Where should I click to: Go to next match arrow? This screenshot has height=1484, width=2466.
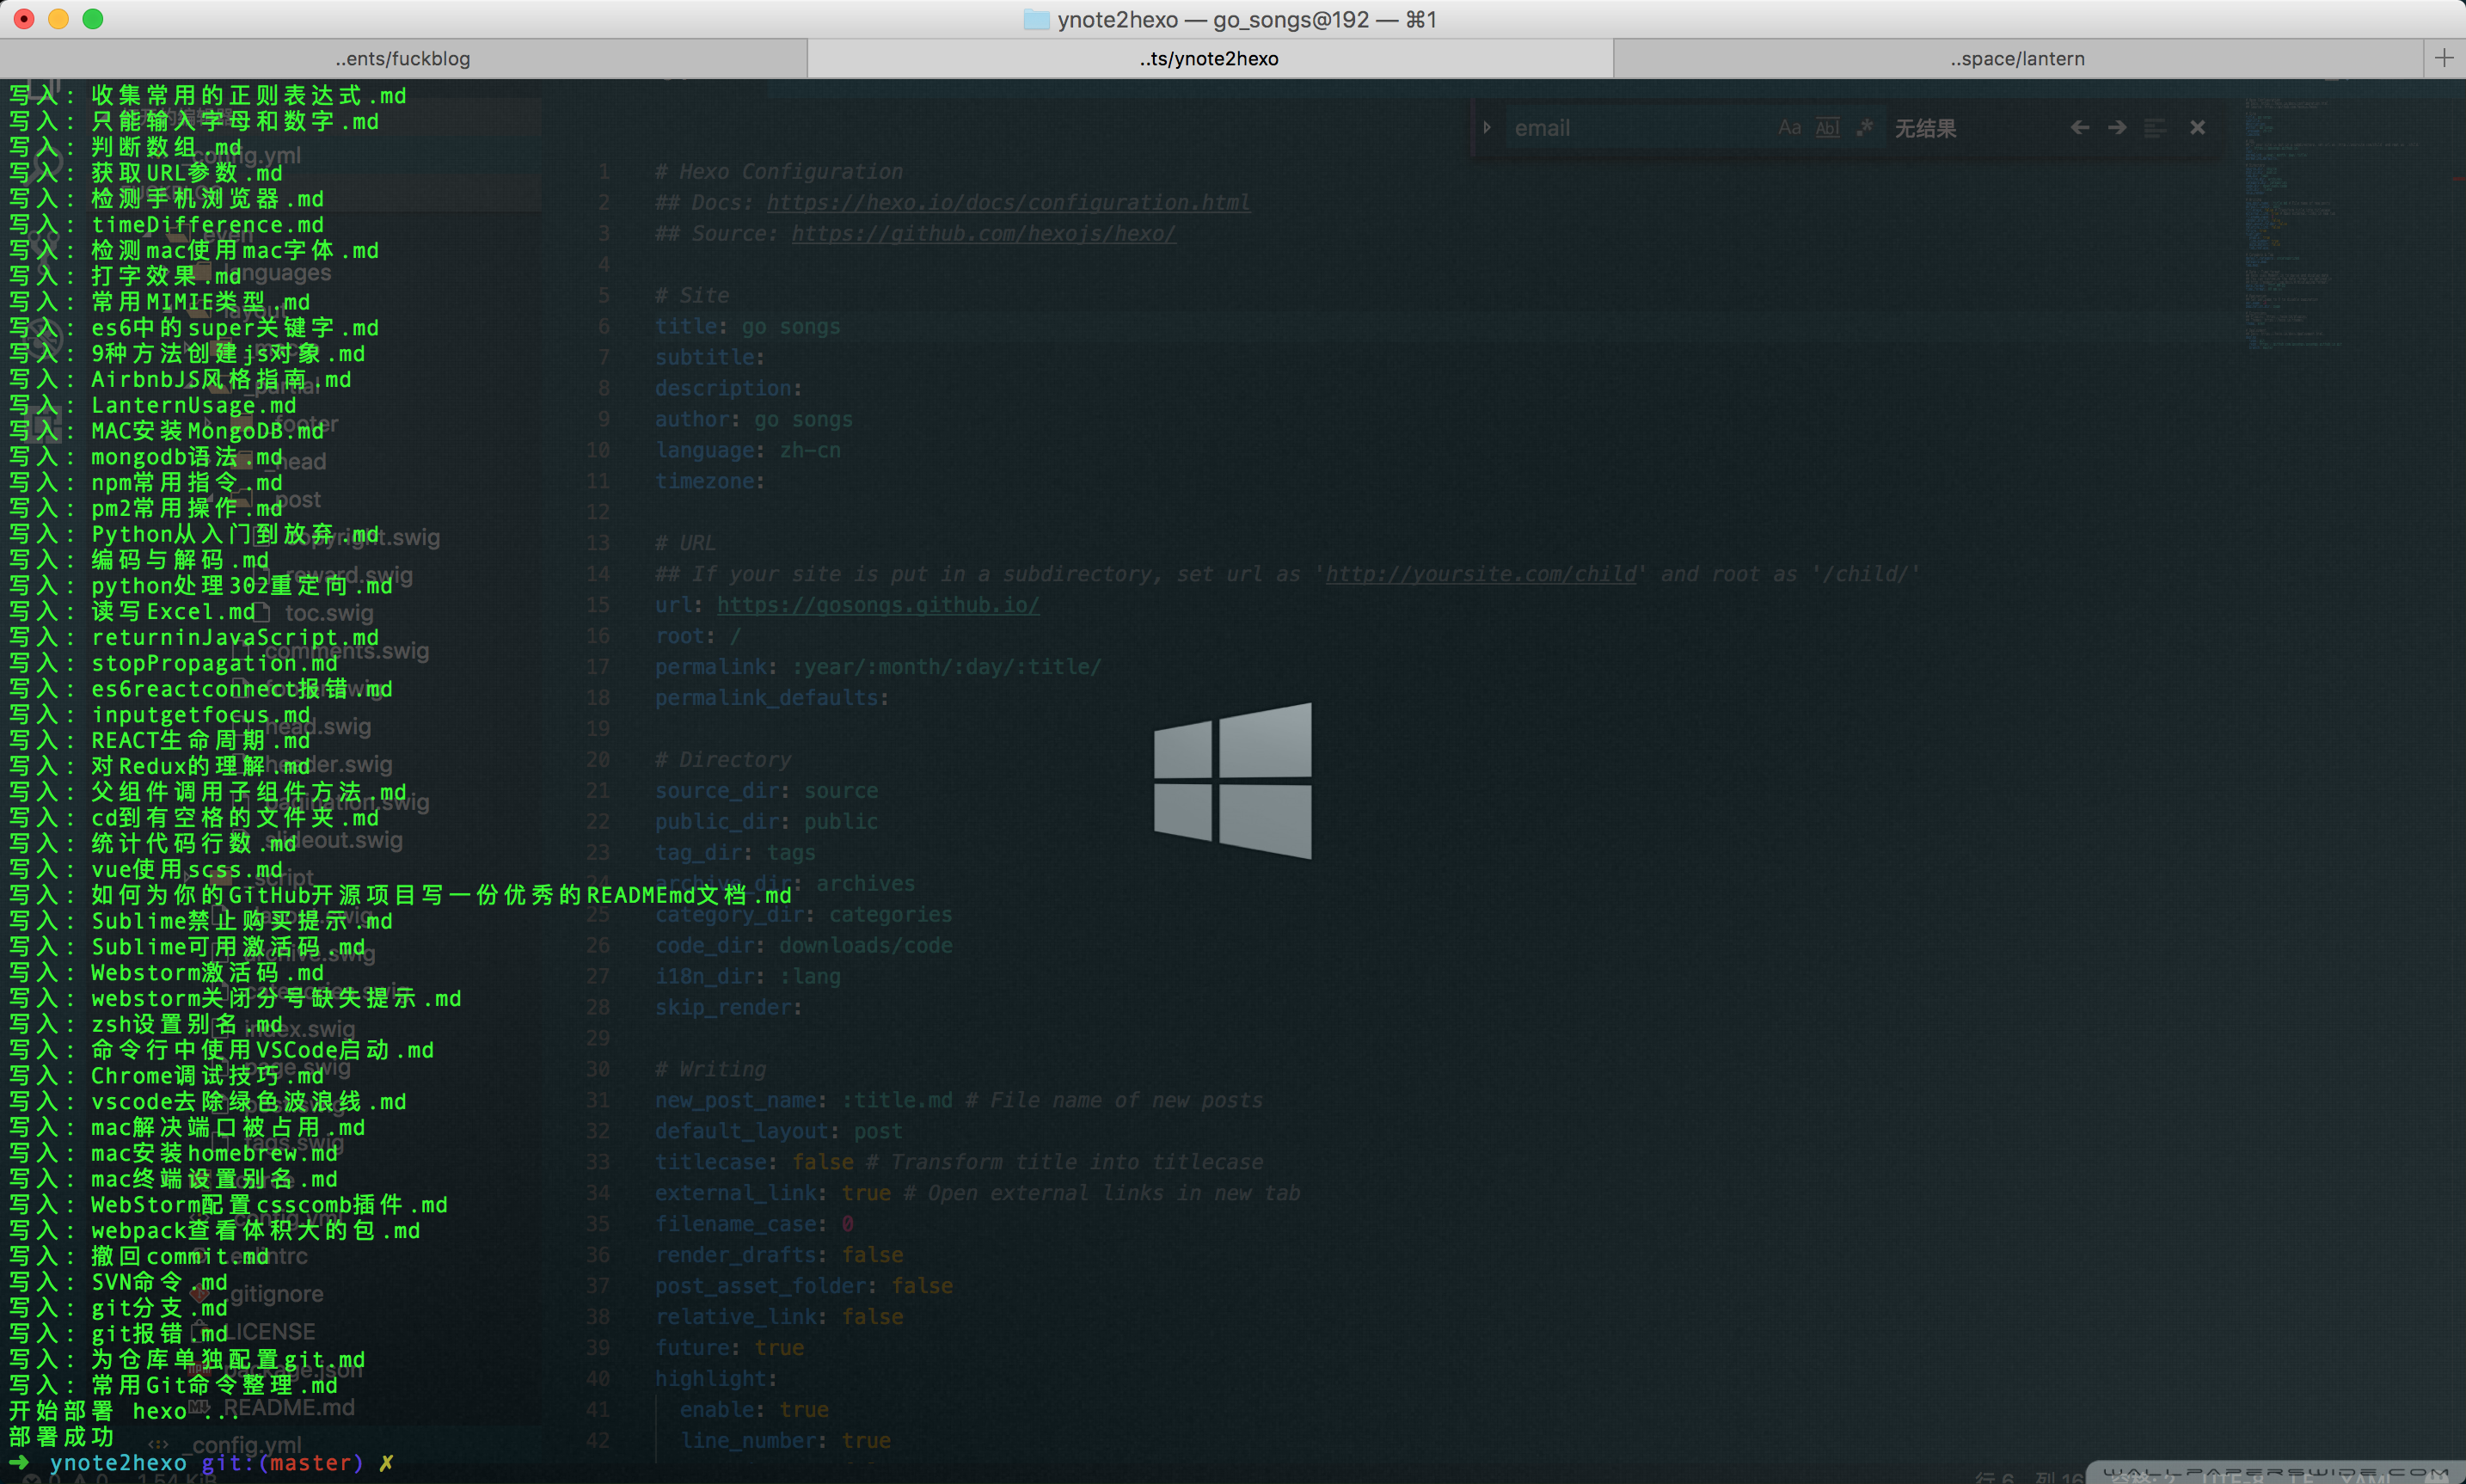tap(2117, 128)
